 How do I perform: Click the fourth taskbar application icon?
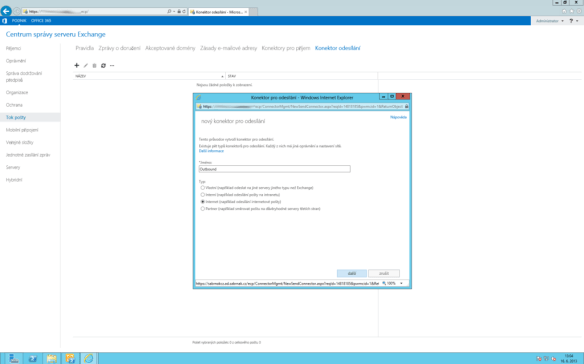70,358
